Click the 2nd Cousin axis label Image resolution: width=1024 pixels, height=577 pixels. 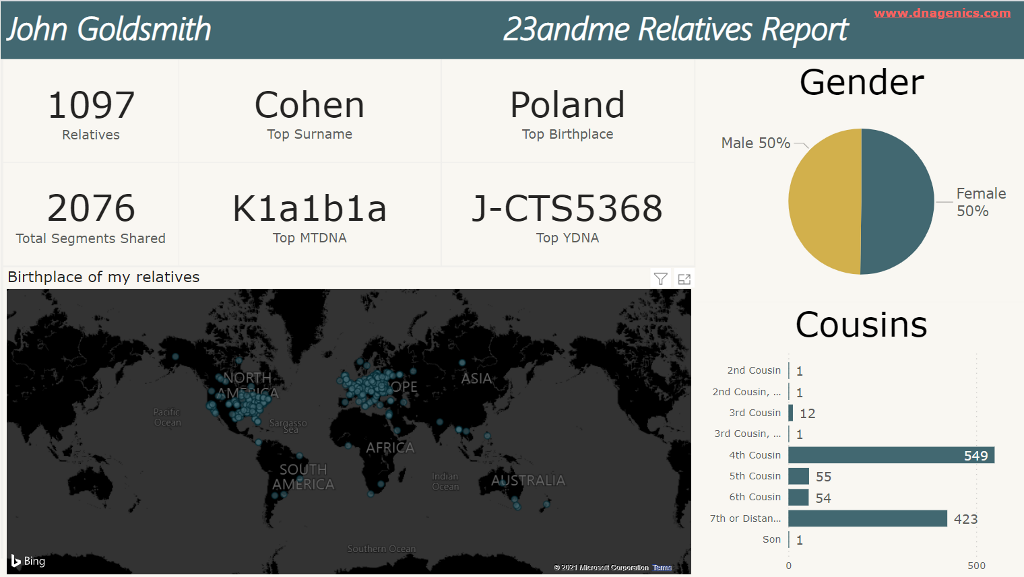click(x=754, y=370)
